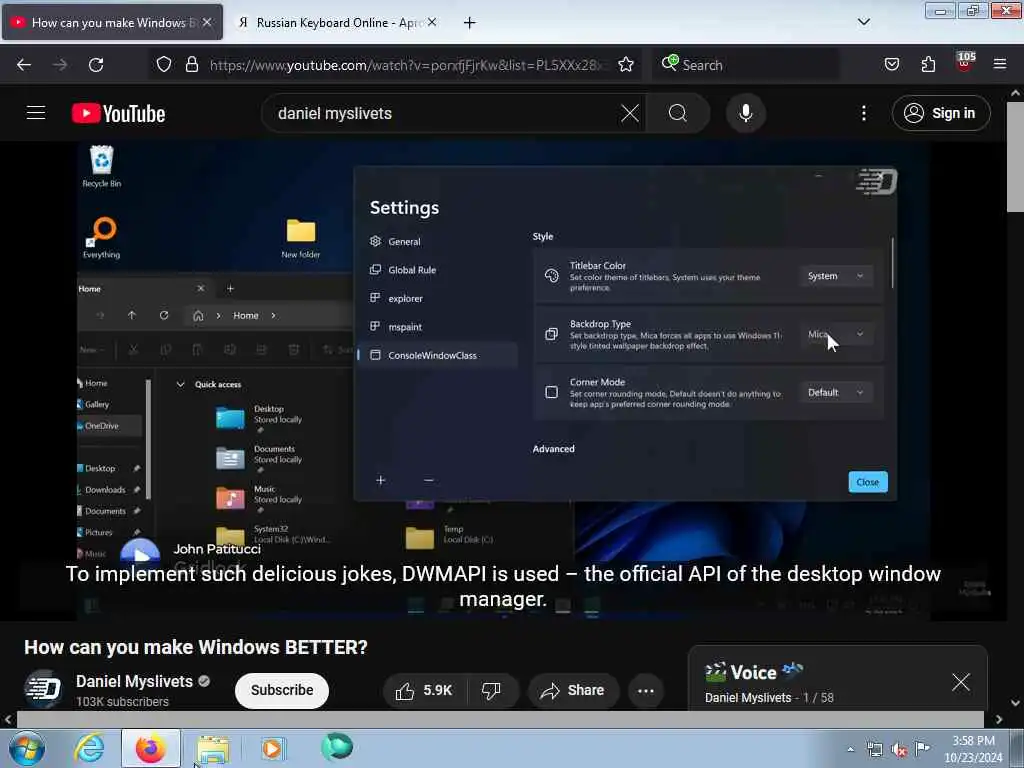Open the Action Center flag icon
The height and width of the screenshot is (768, 1024).
click(x=922, y=748)
